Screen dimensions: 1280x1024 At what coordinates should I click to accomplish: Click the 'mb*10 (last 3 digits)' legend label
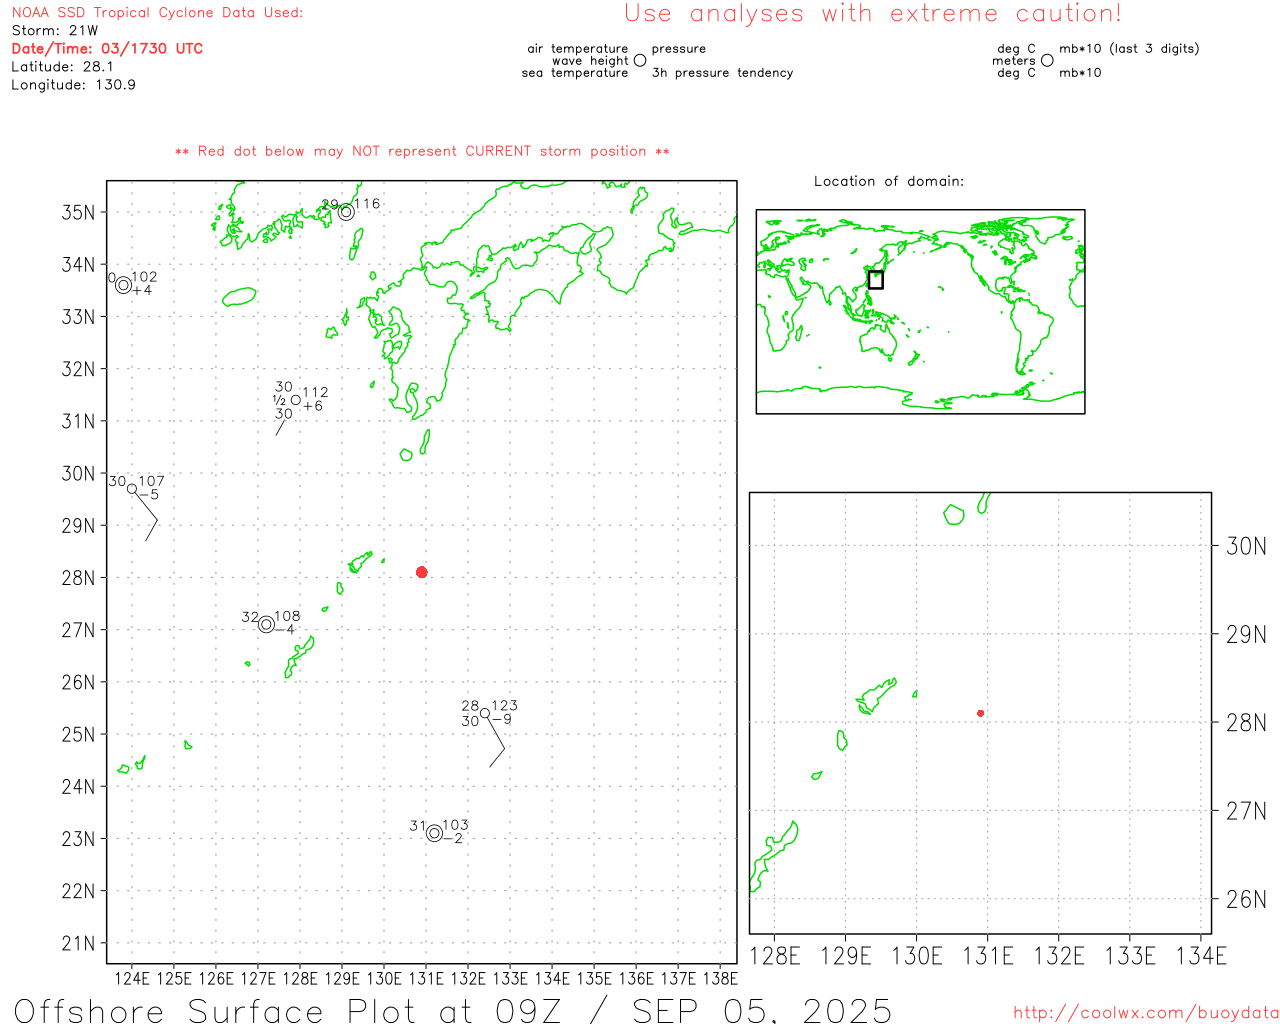click(1129, 48)
